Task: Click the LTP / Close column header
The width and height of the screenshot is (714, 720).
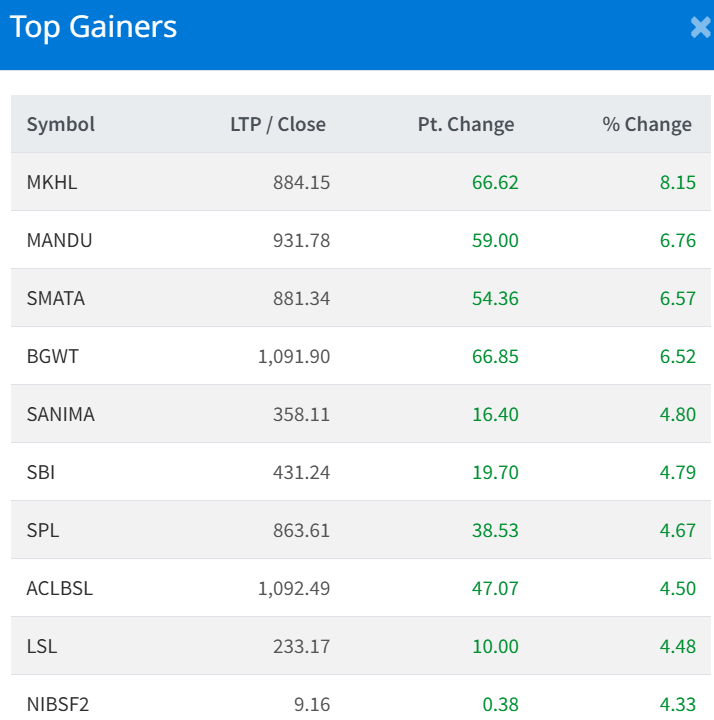Action: click(x=278, y=125)
